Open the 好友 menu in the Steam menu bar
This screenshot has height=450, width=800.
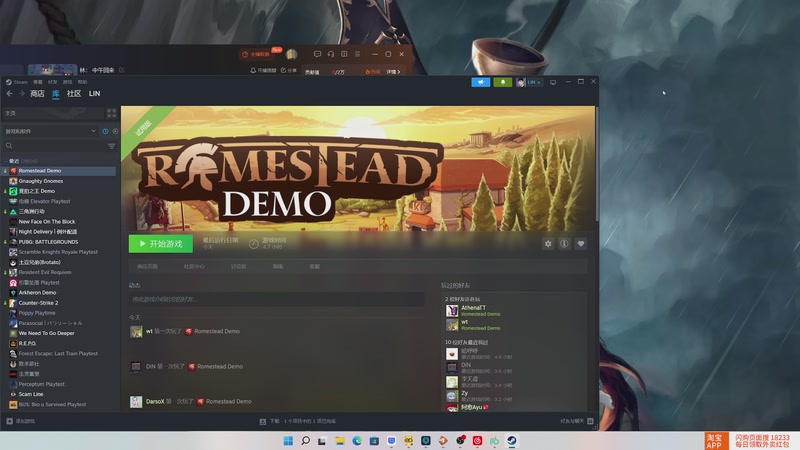[x=53, y=82]
